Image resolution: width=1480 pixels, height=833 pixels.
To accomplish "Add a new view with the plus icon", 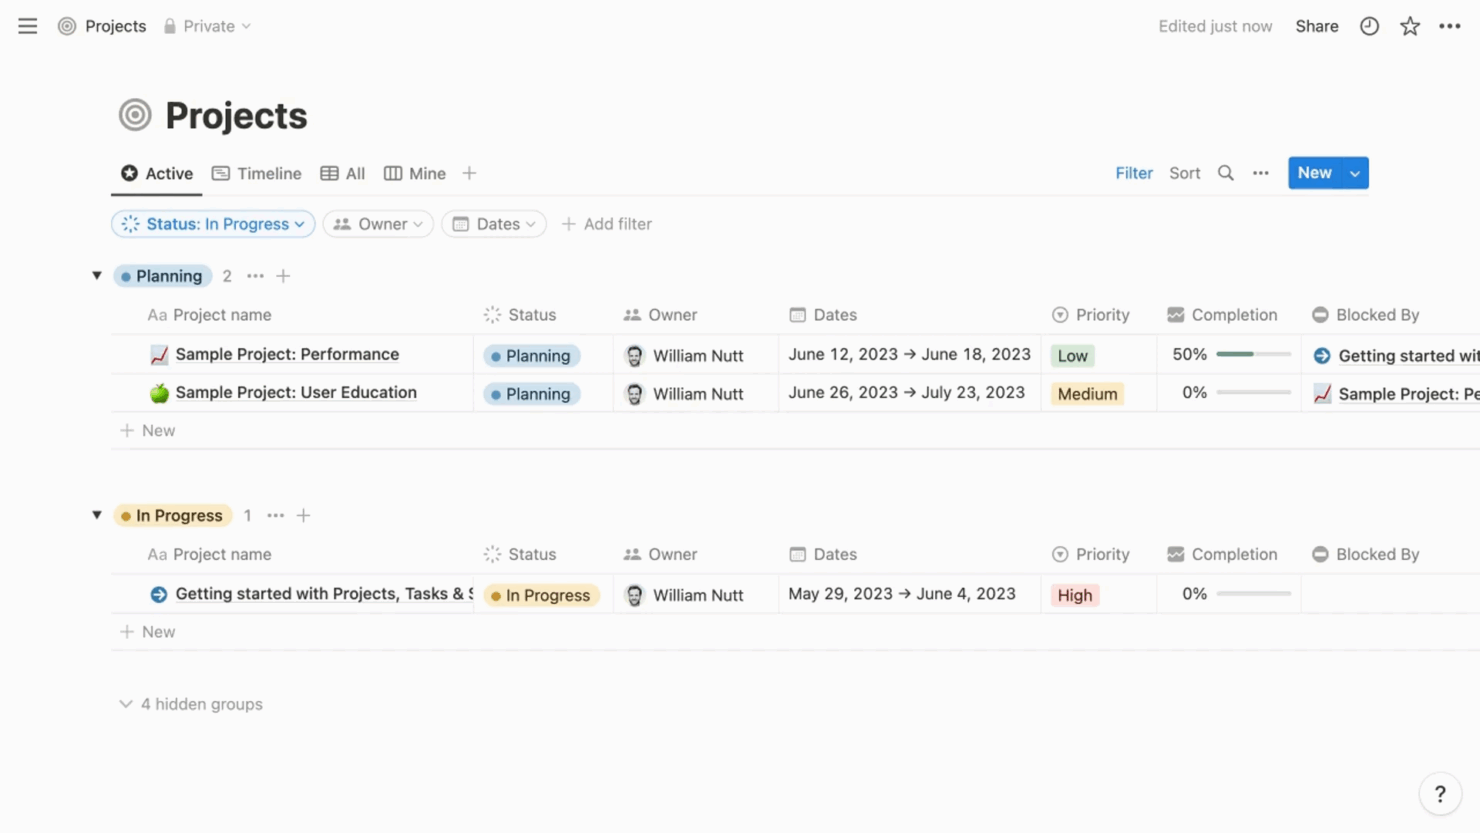I will tap(468, 173).
